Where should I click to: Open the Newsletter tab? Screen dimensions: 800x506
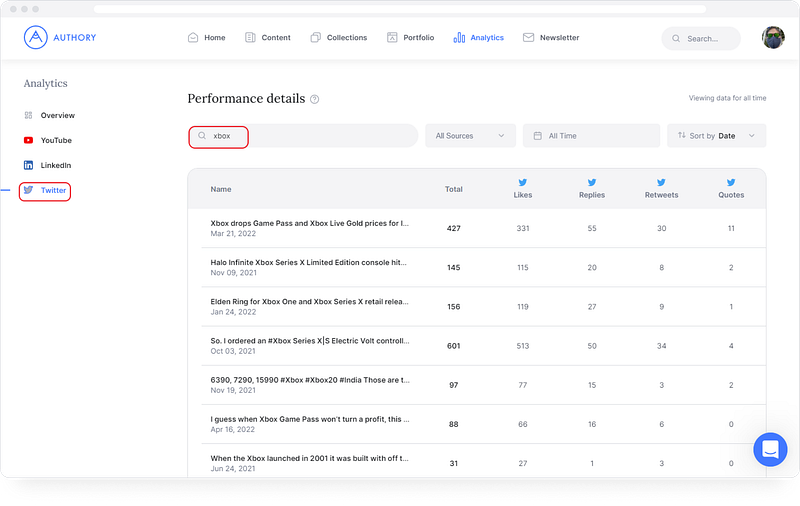(551, 37)
